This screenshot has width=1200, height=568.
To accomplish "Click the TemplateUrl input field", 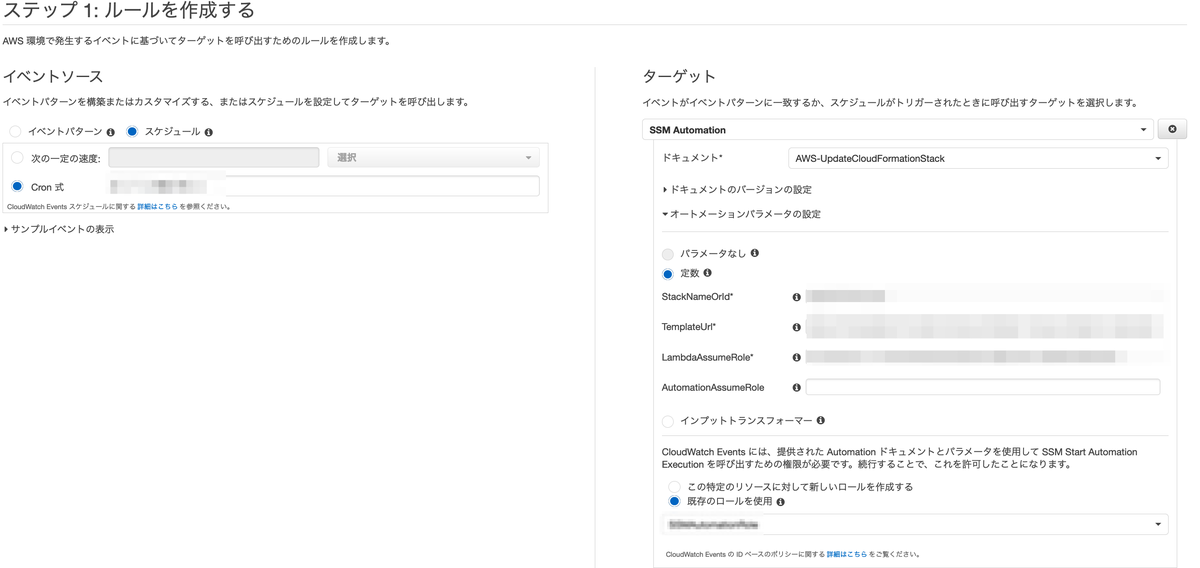I will pyautogui.click(x=985, y=327).
